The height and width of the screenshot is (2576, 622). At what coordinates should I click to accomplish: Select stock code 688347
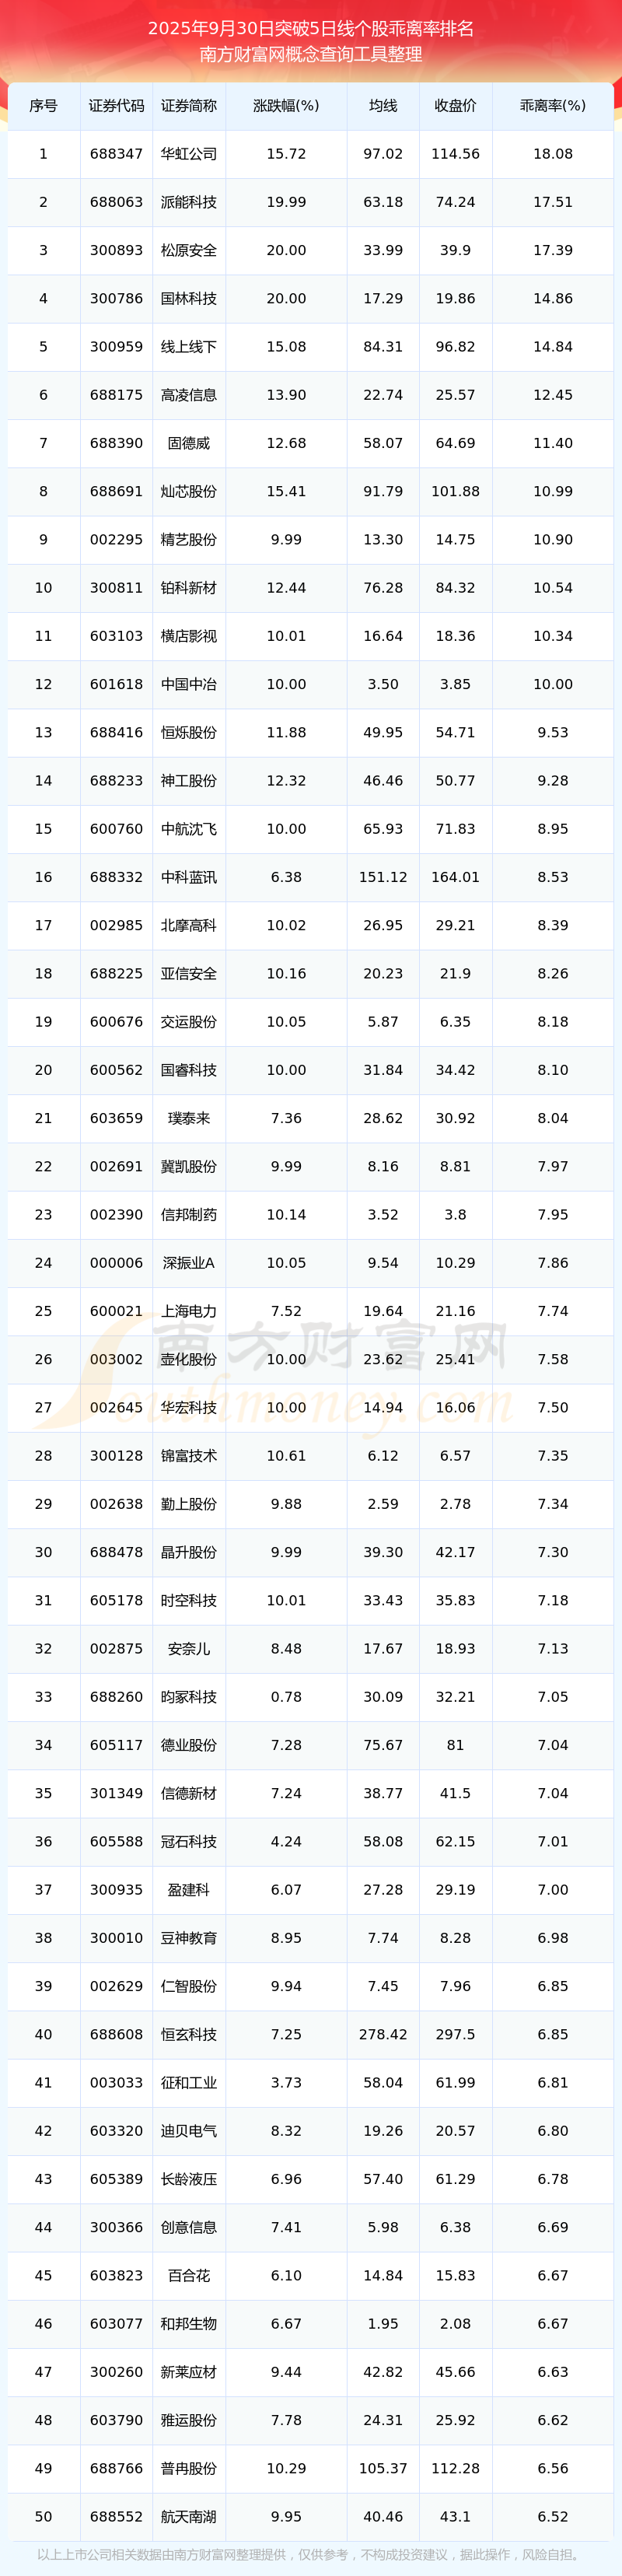click(116, 154)
